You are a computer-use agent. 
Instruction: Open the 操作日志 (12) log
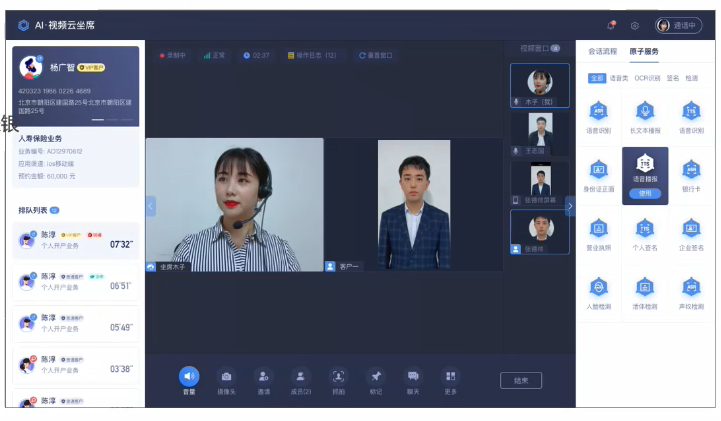tap(312, 55)
